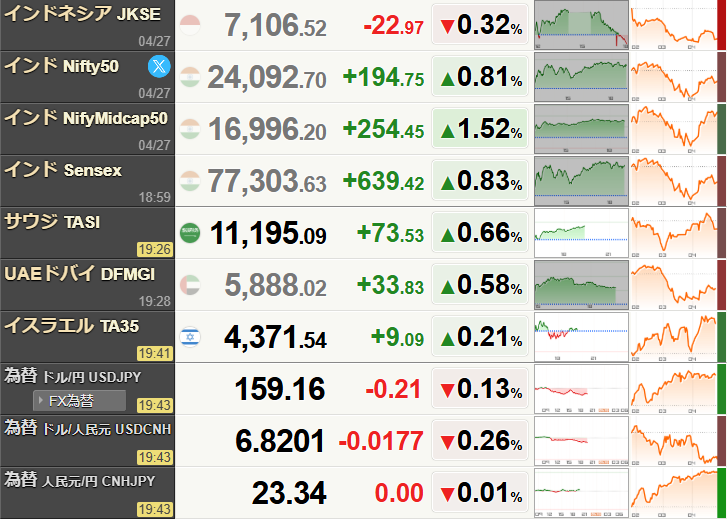
Task: Click the USDJPY rate 159.16
Action: (280, 389)
